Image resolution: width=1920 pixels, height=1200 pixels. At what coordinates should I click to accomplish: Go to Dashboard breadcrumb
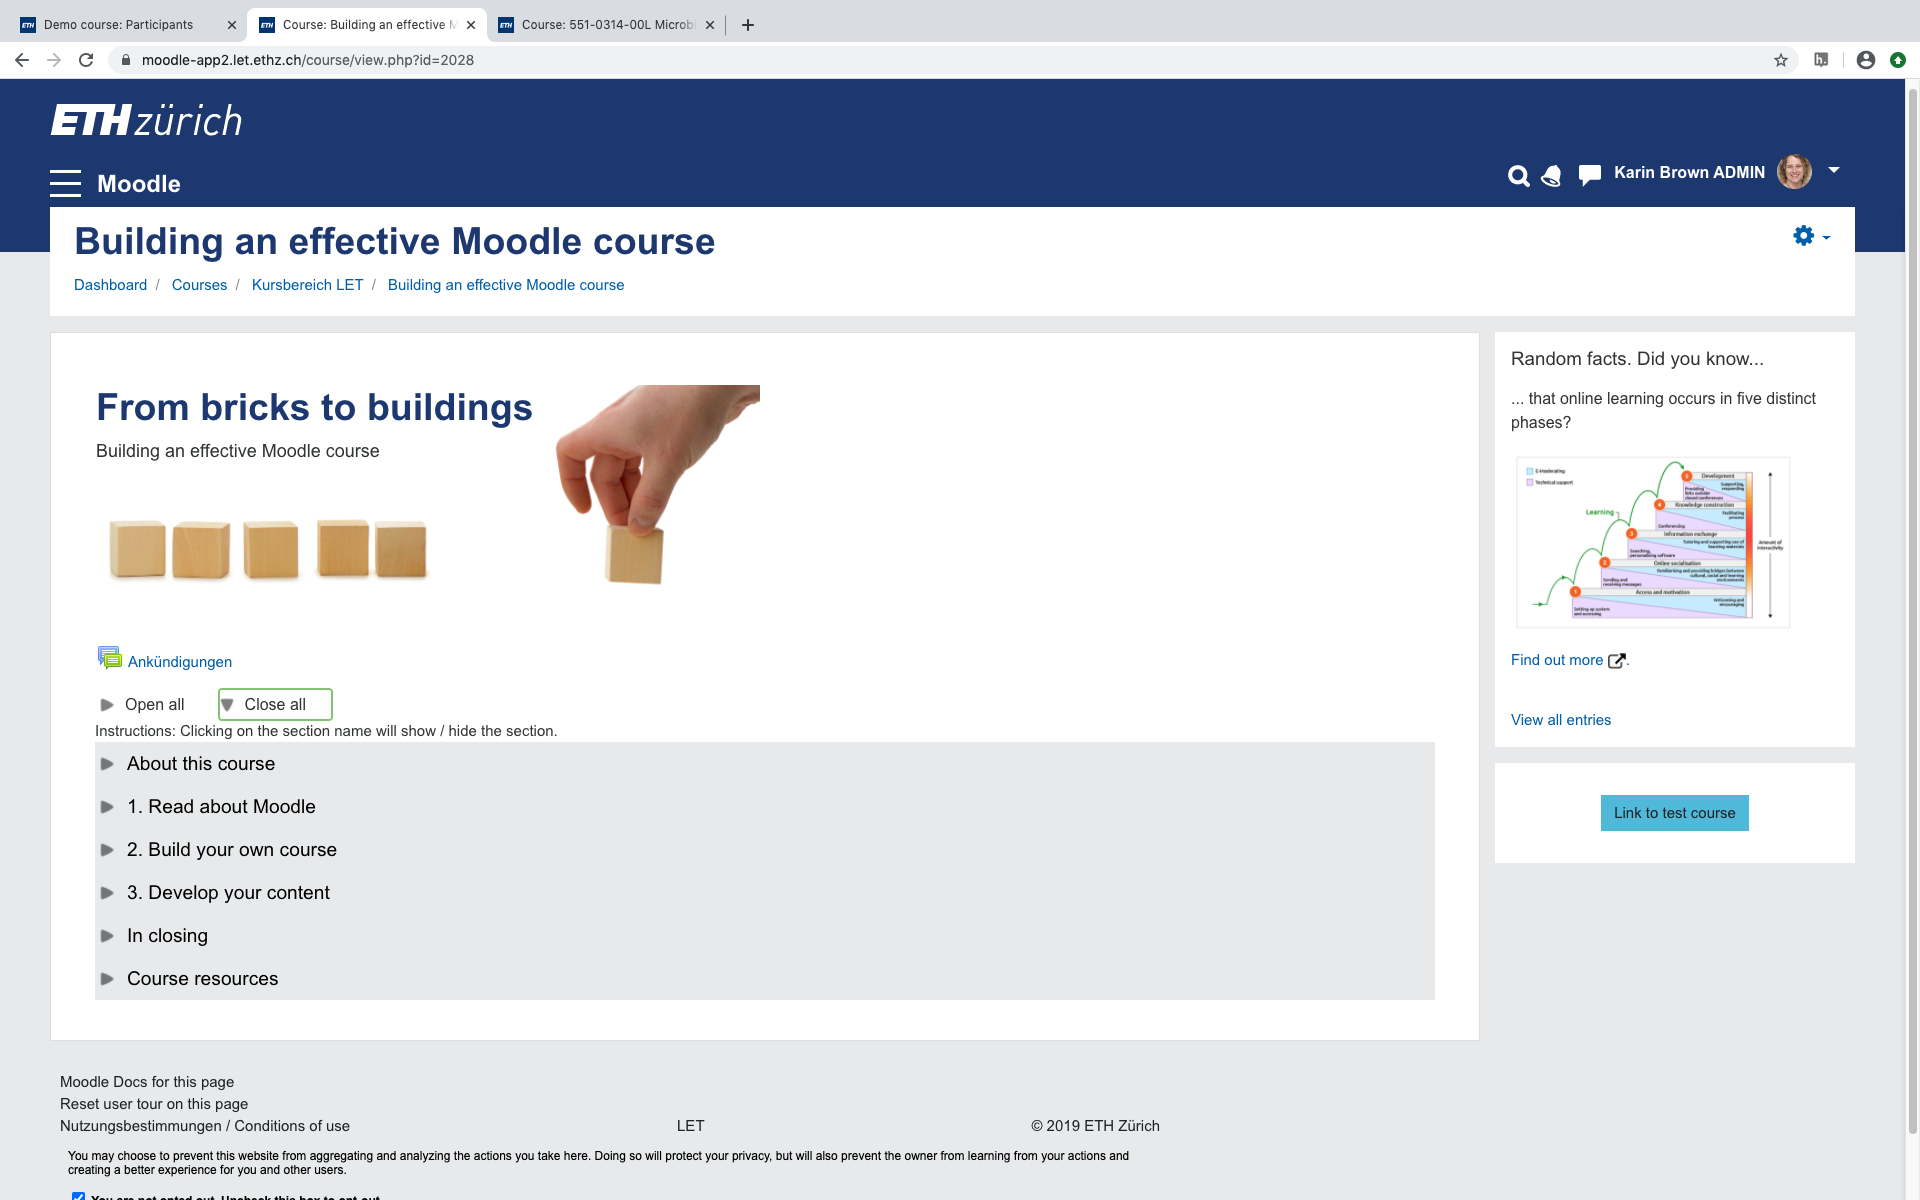(110, 285)
